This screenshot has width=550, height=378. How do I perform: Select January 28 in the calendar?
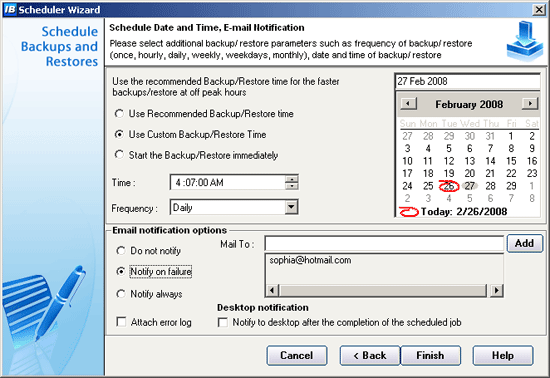[x=428, y=136]
